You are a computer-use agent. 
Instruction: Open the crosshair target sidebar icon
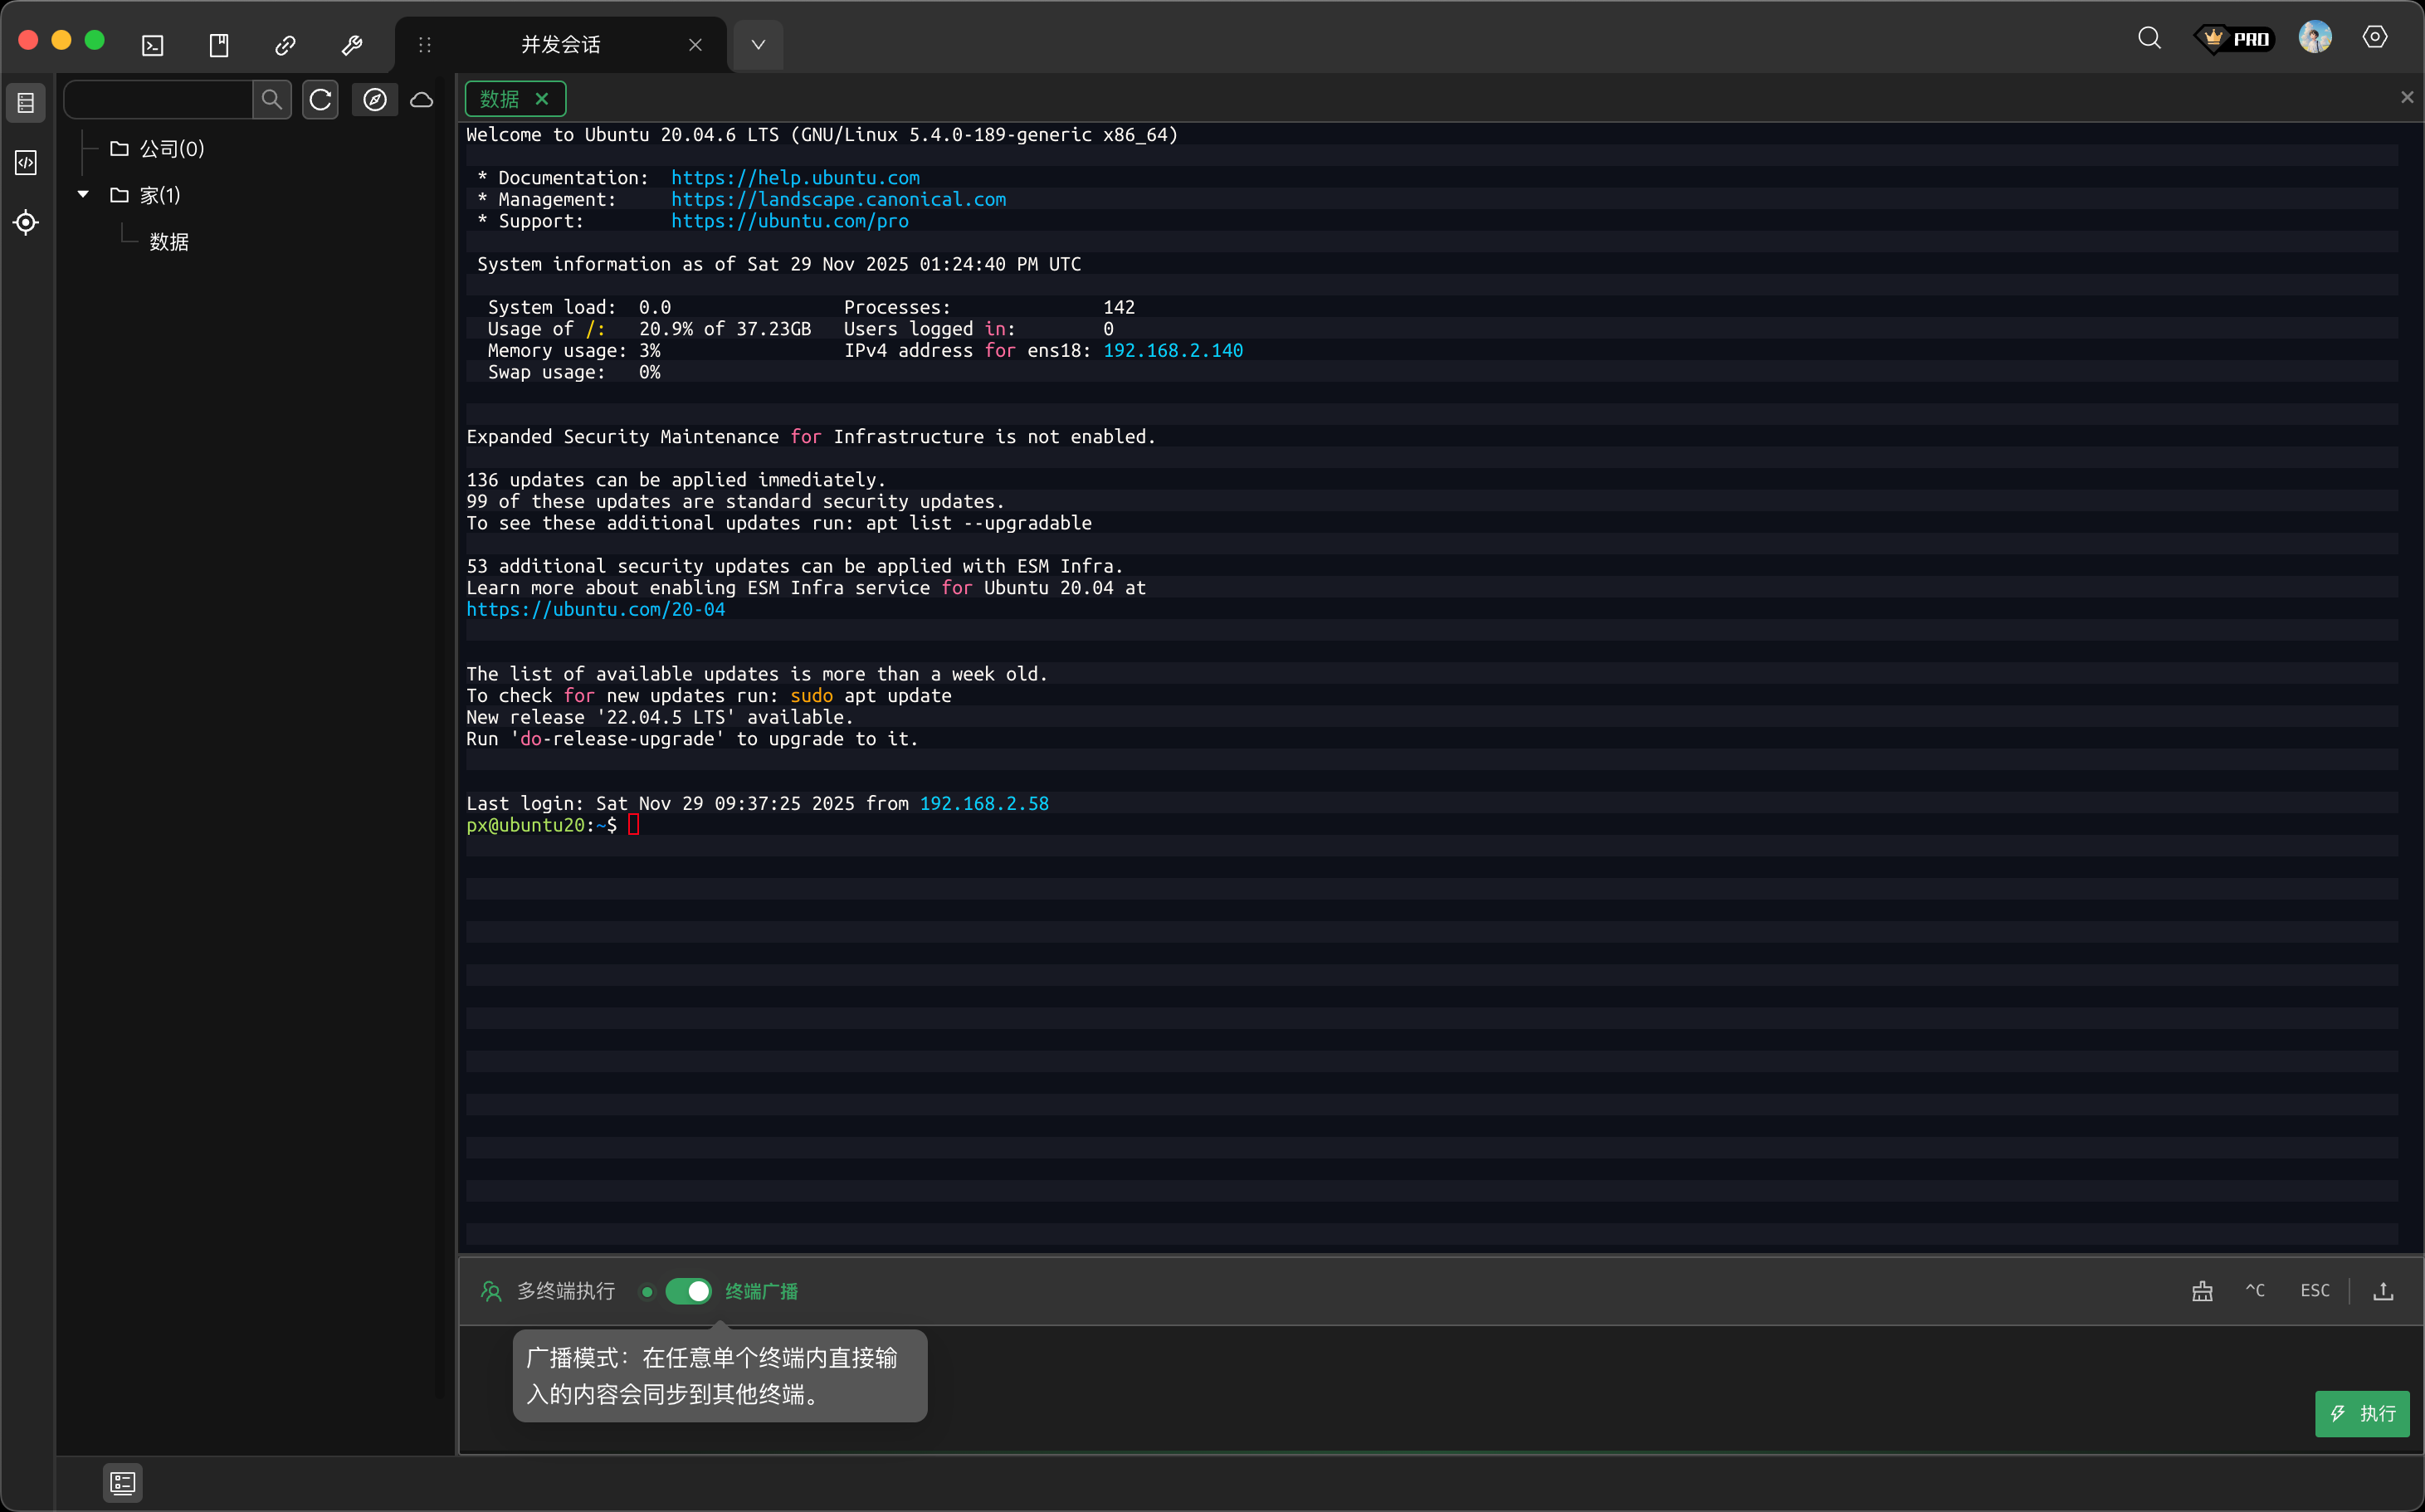(x=26, y=222)
